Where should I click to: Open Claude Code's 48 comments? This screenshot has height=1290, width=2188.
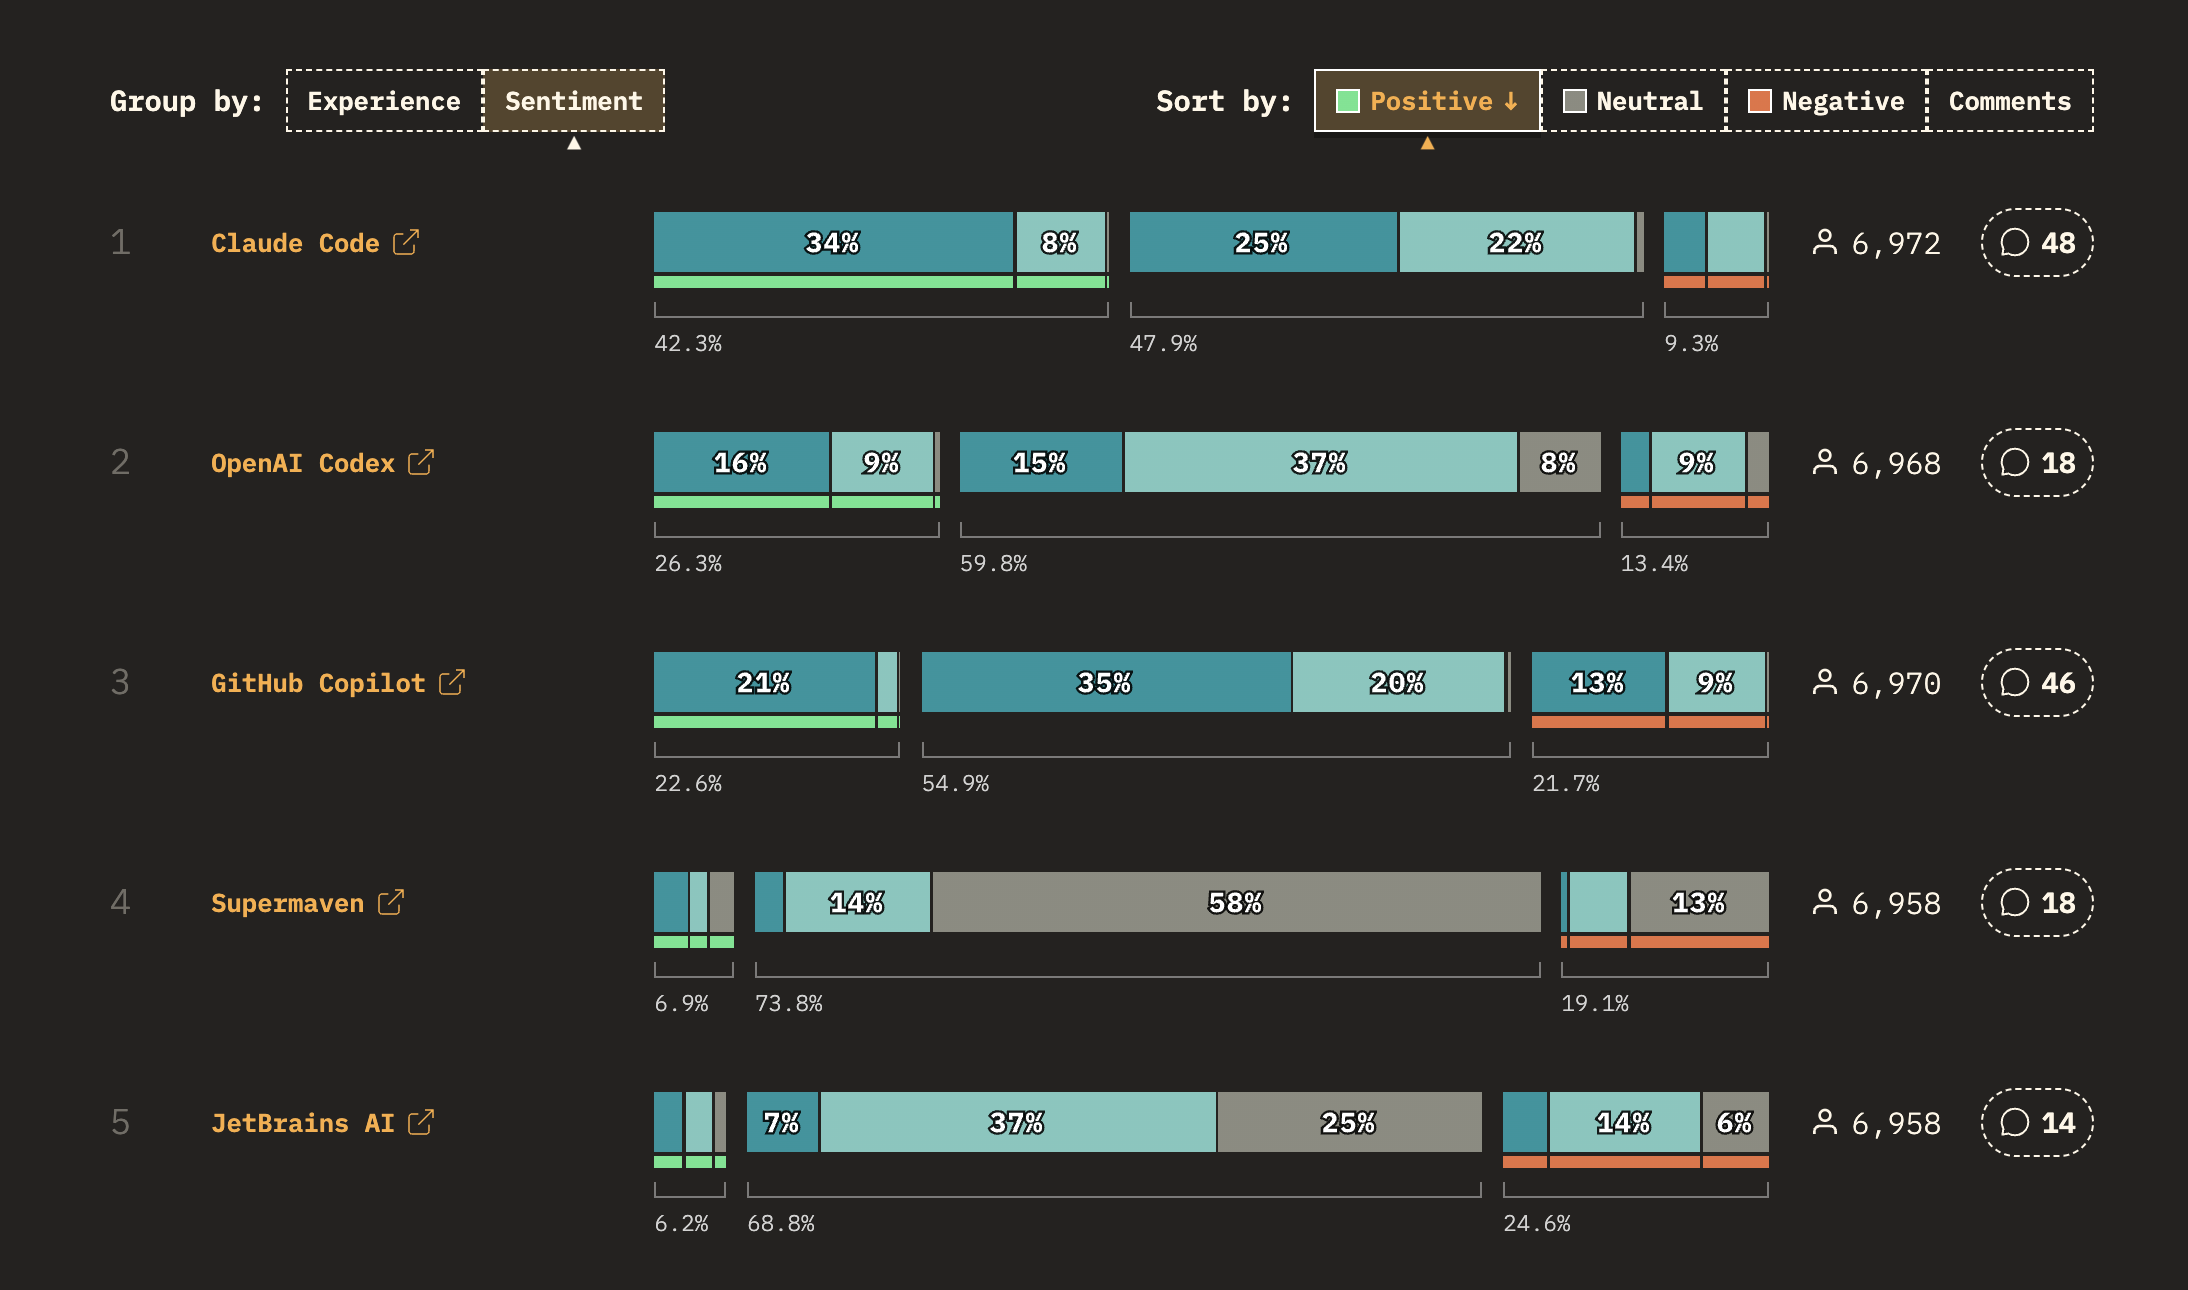point(2037,243)
